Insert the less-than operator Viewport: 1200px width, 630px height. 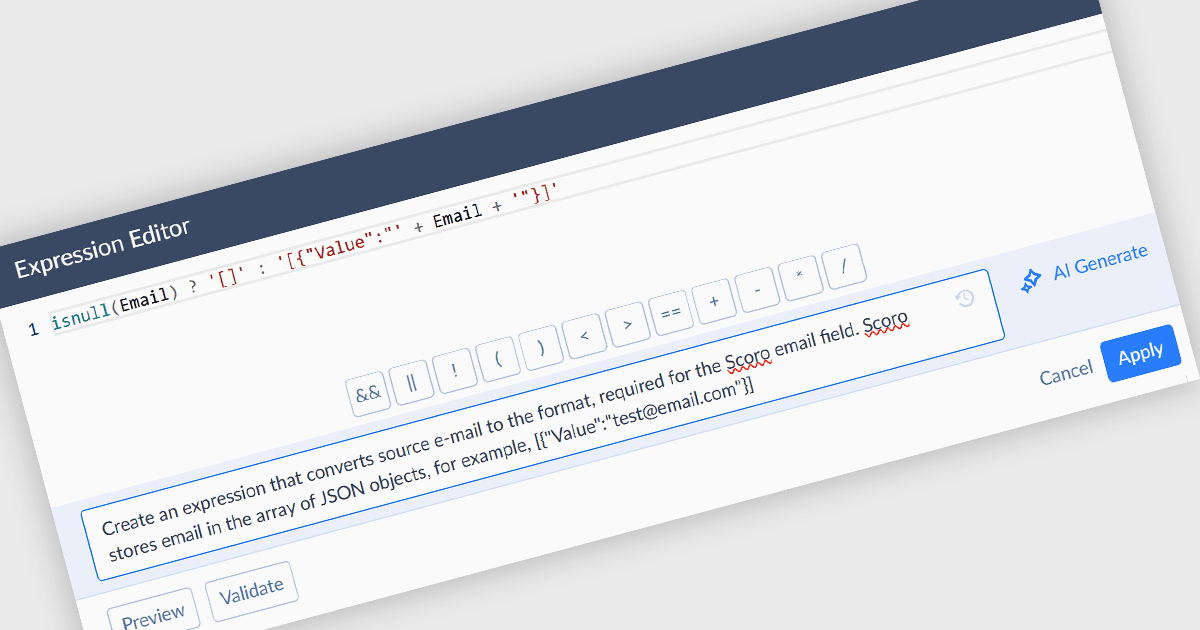click(x=584, y=335)
